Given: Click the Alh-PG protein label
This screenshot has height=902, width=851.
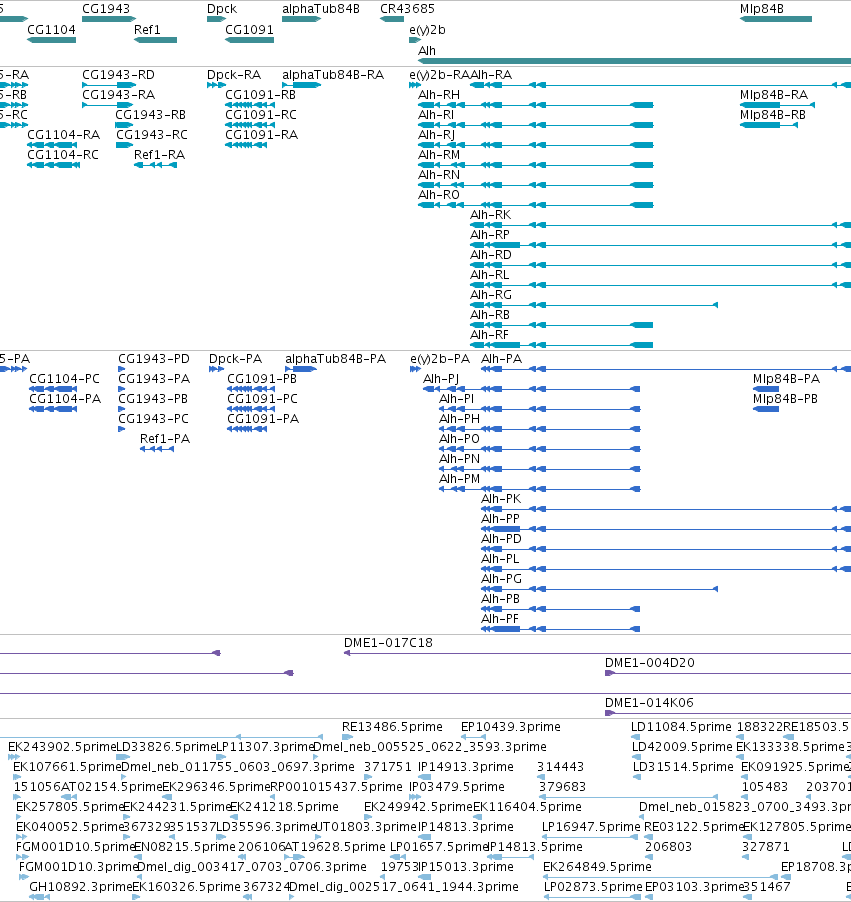Looking at the screenshot, I should (501, 579).
